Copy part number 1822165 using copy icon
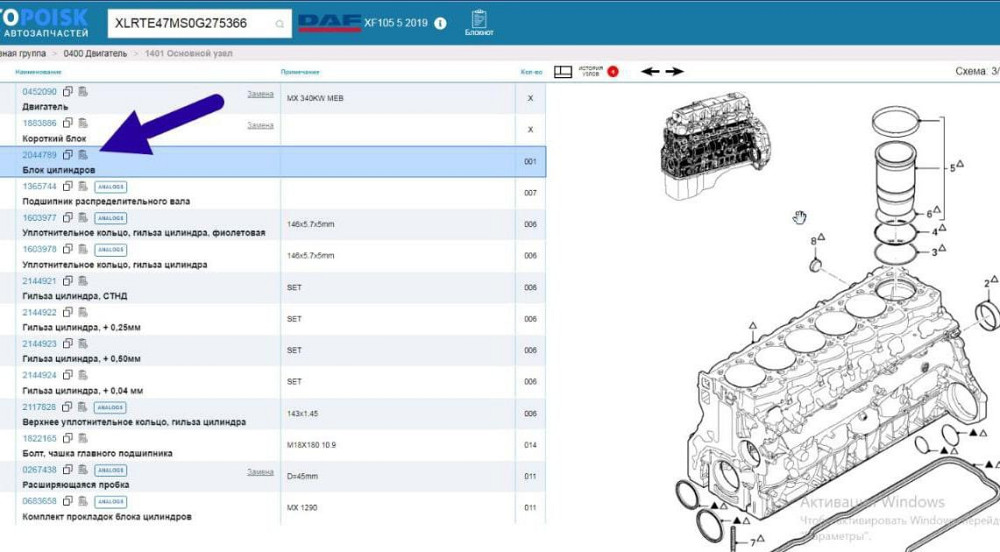 click(68, 438)
